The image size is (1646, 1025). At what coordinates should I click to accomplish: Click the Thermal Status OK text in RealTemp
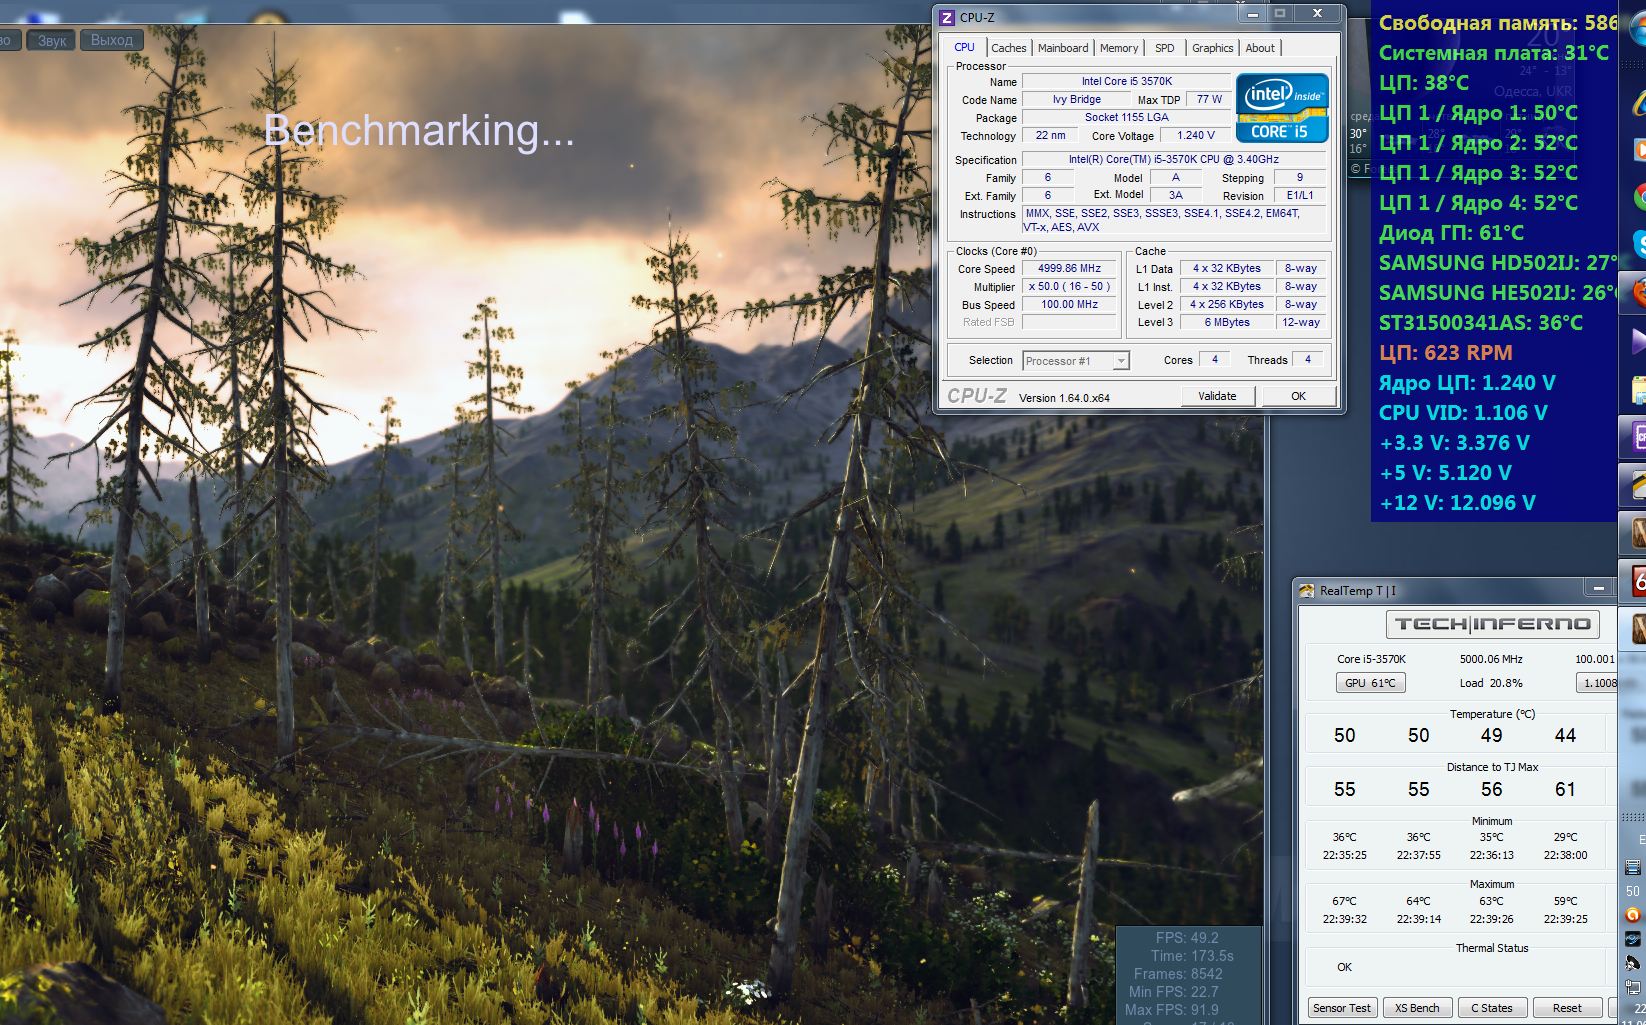coord(1344,967)
